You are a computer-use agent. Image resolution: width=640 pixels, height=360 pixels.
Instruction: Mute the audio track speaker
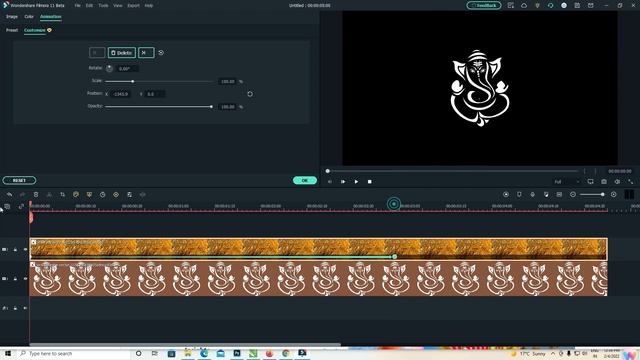(25, 308)
